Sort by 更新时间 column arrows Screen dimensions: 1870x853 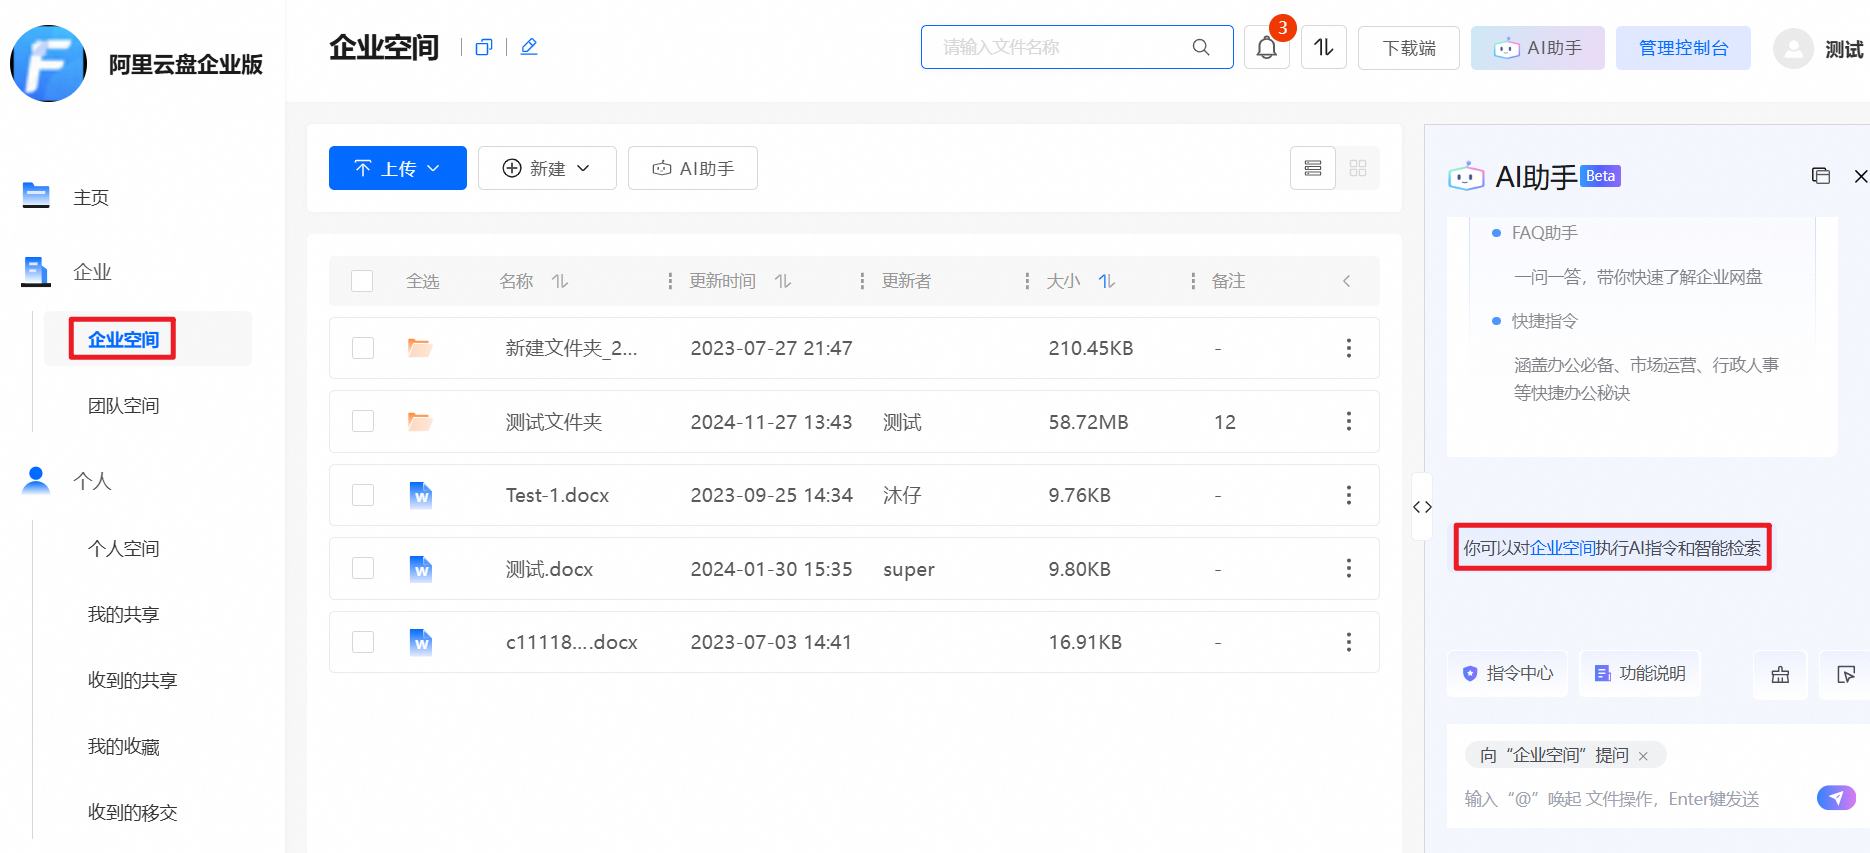click(x=783, y=281)
